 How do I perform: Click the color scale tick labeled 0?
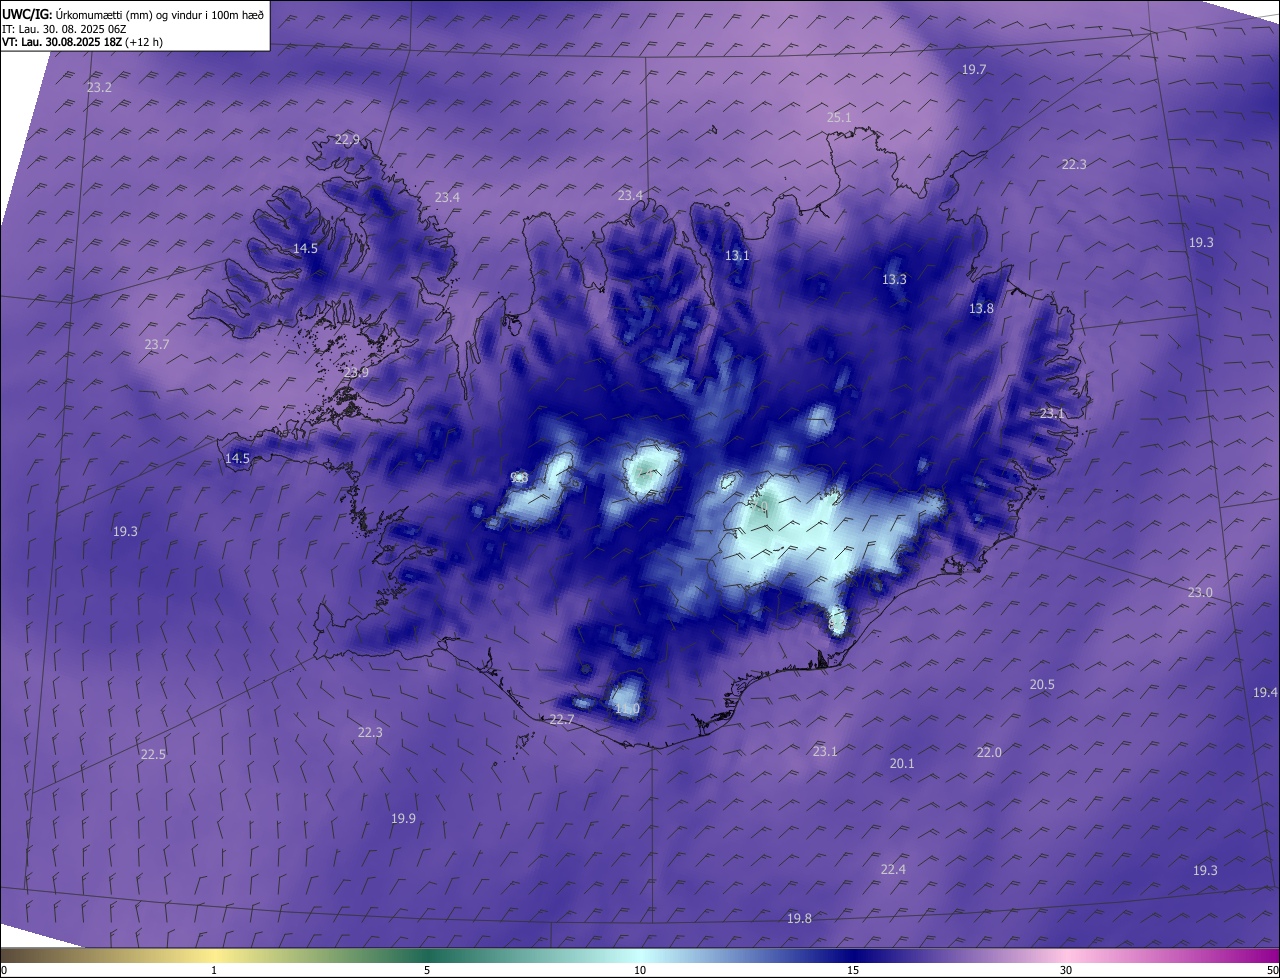(4, 971)
